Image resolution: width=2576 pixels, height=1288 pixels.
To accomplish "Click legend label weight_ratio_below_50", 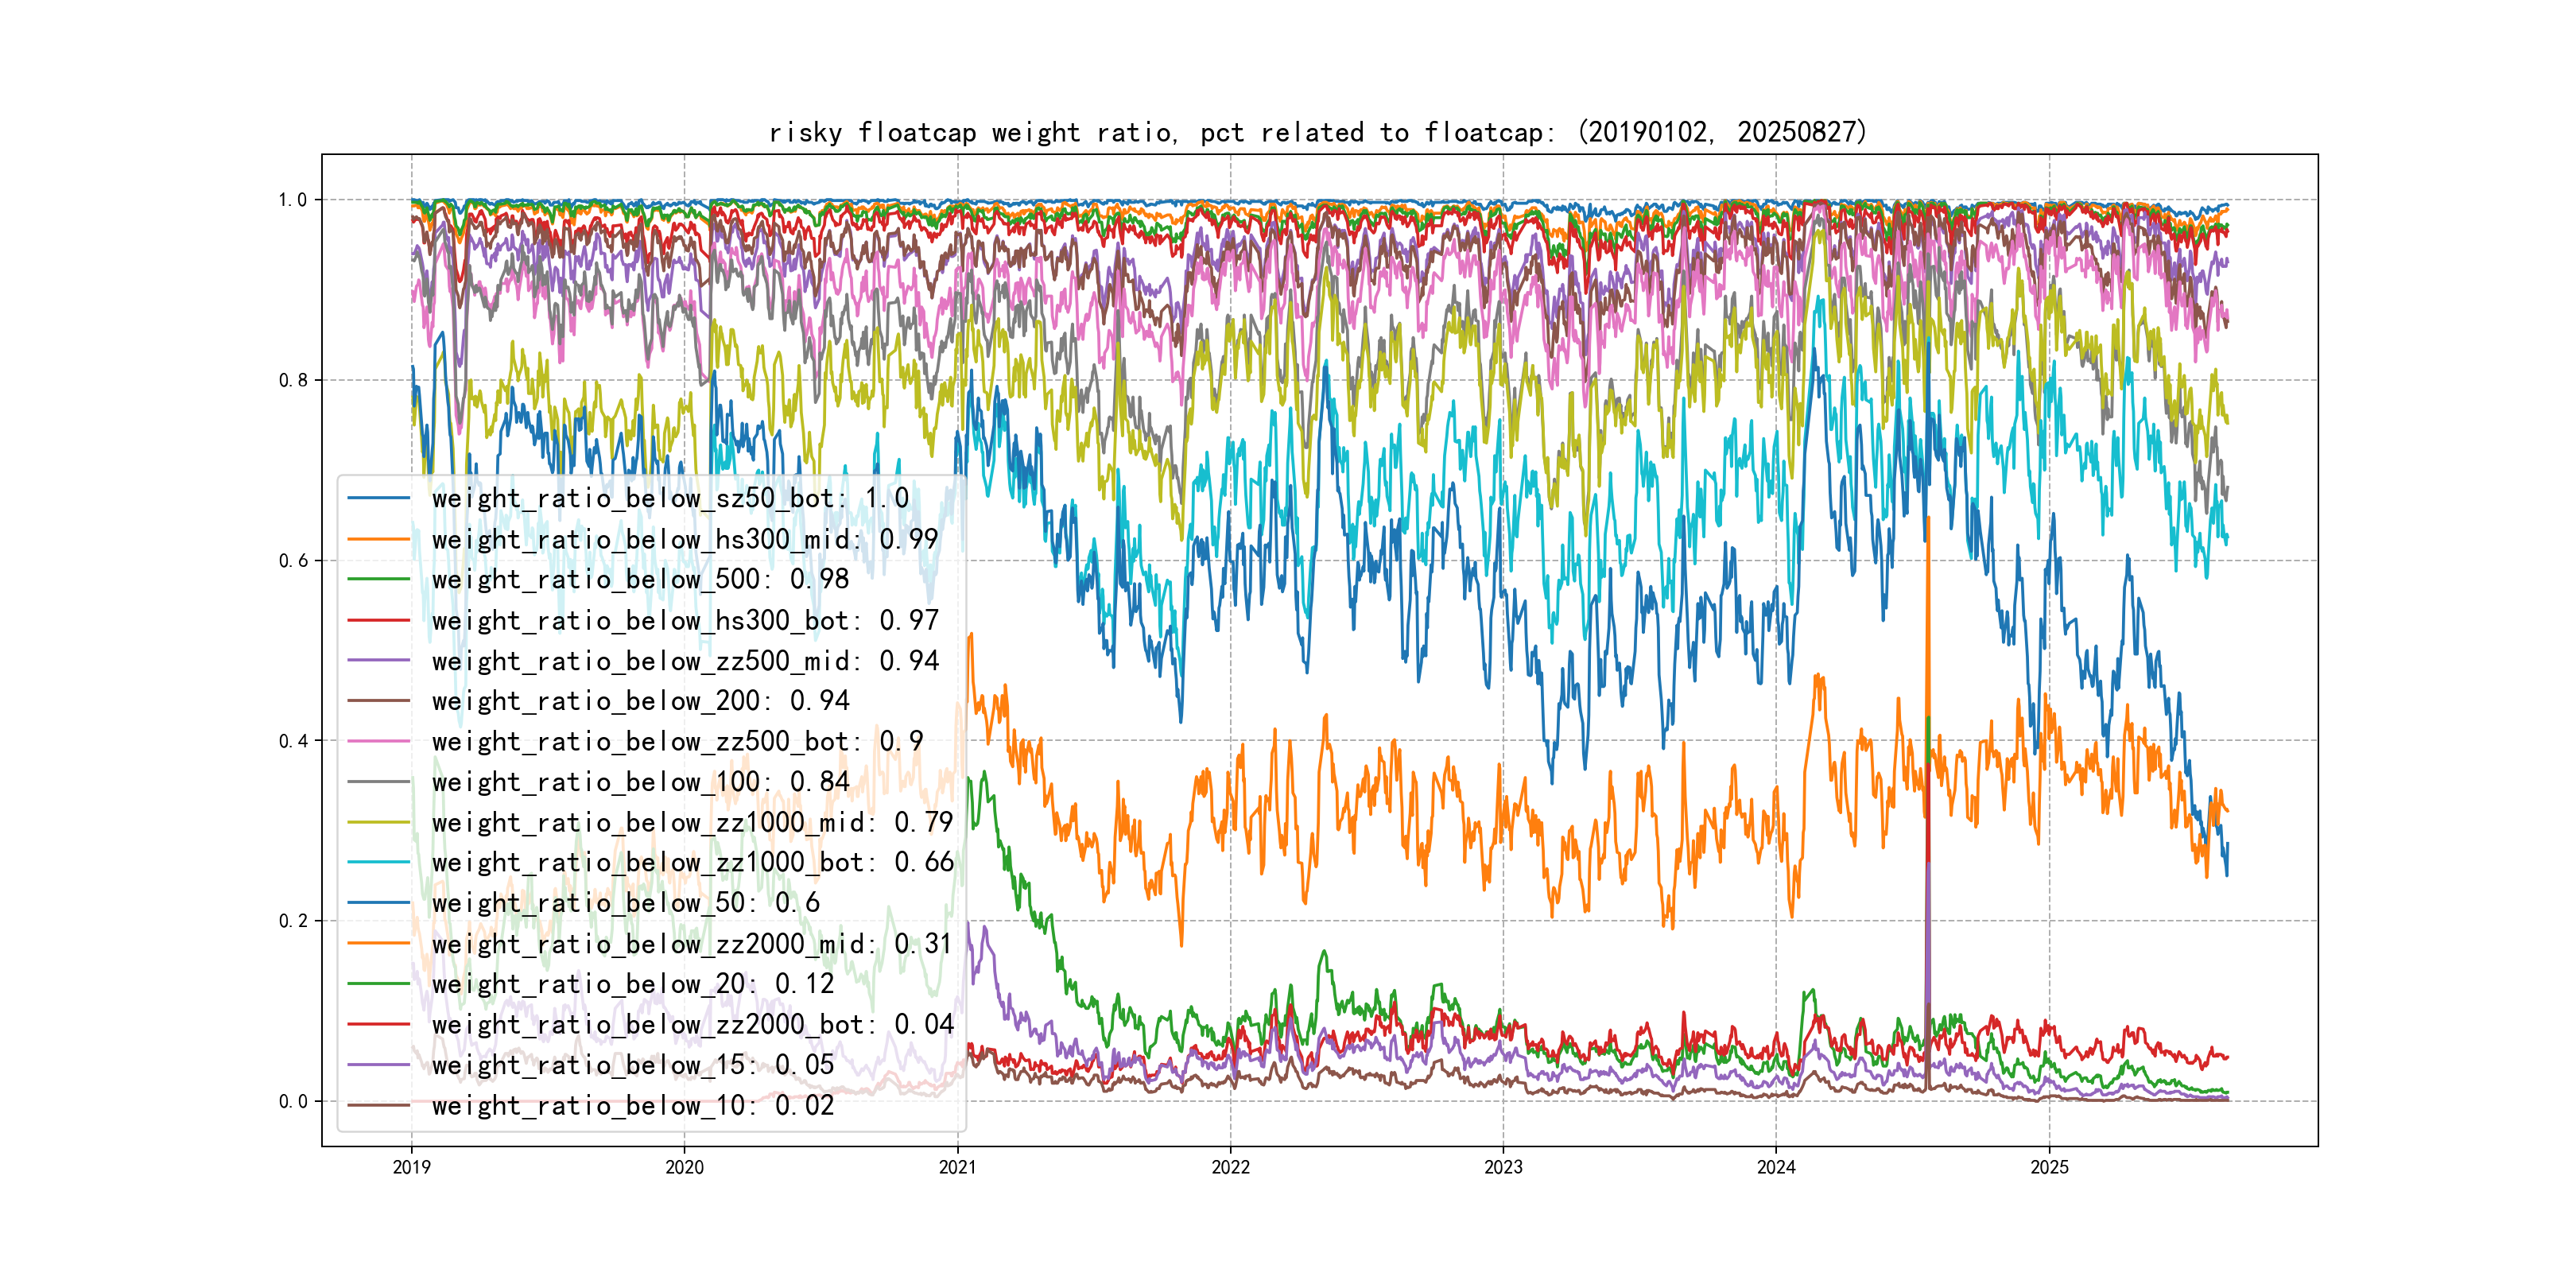I will (625, 903).
